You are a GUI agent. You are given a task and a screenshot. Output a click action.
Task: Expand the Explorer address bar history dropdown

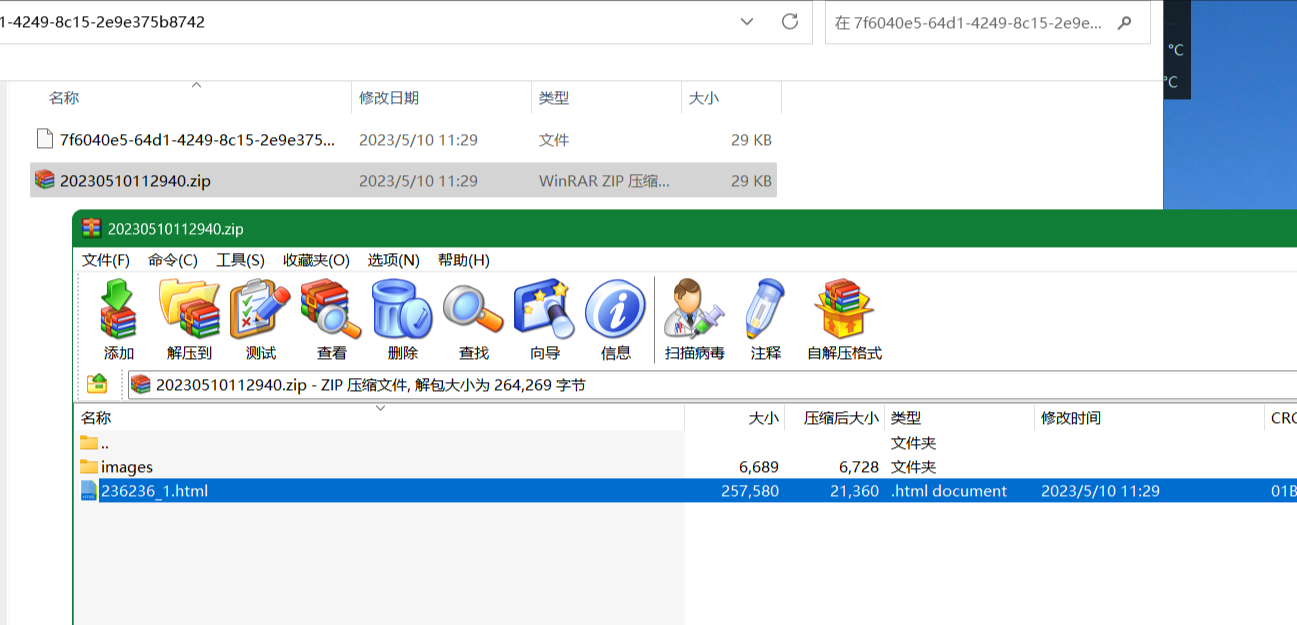[x=747, y=22]
